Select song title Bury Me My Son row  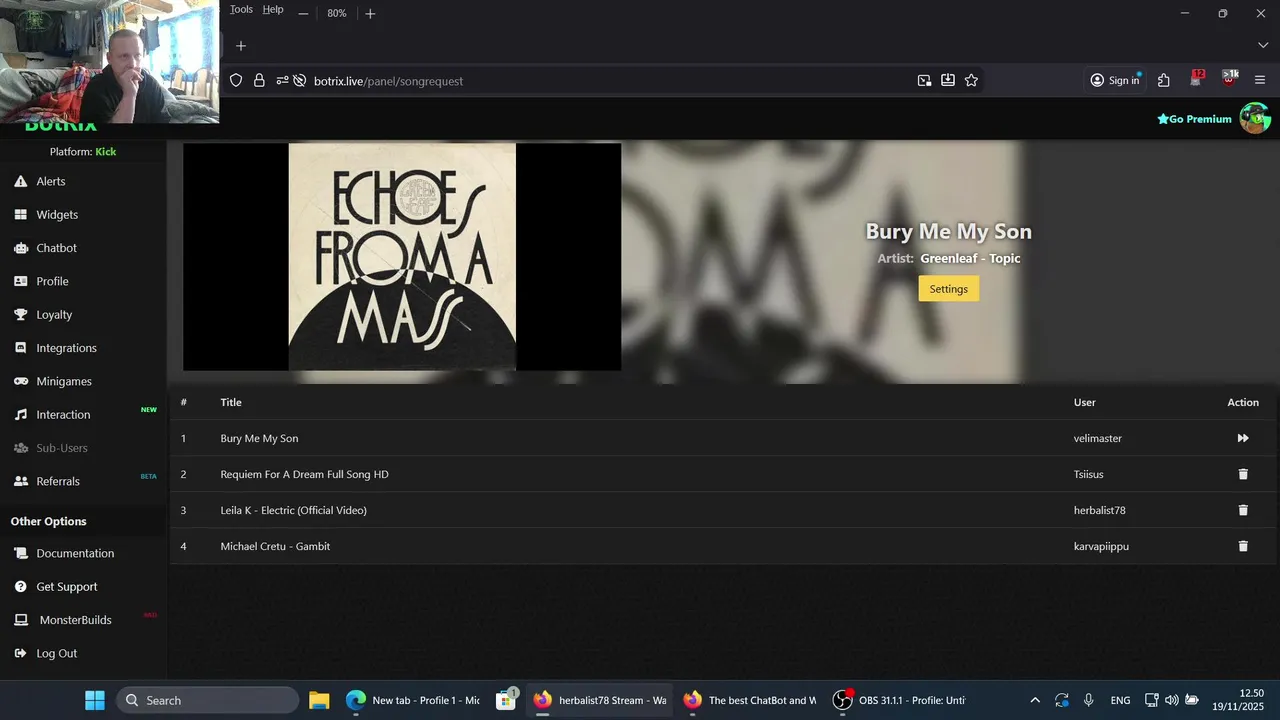pyautogui.click(x=259, y=438)
